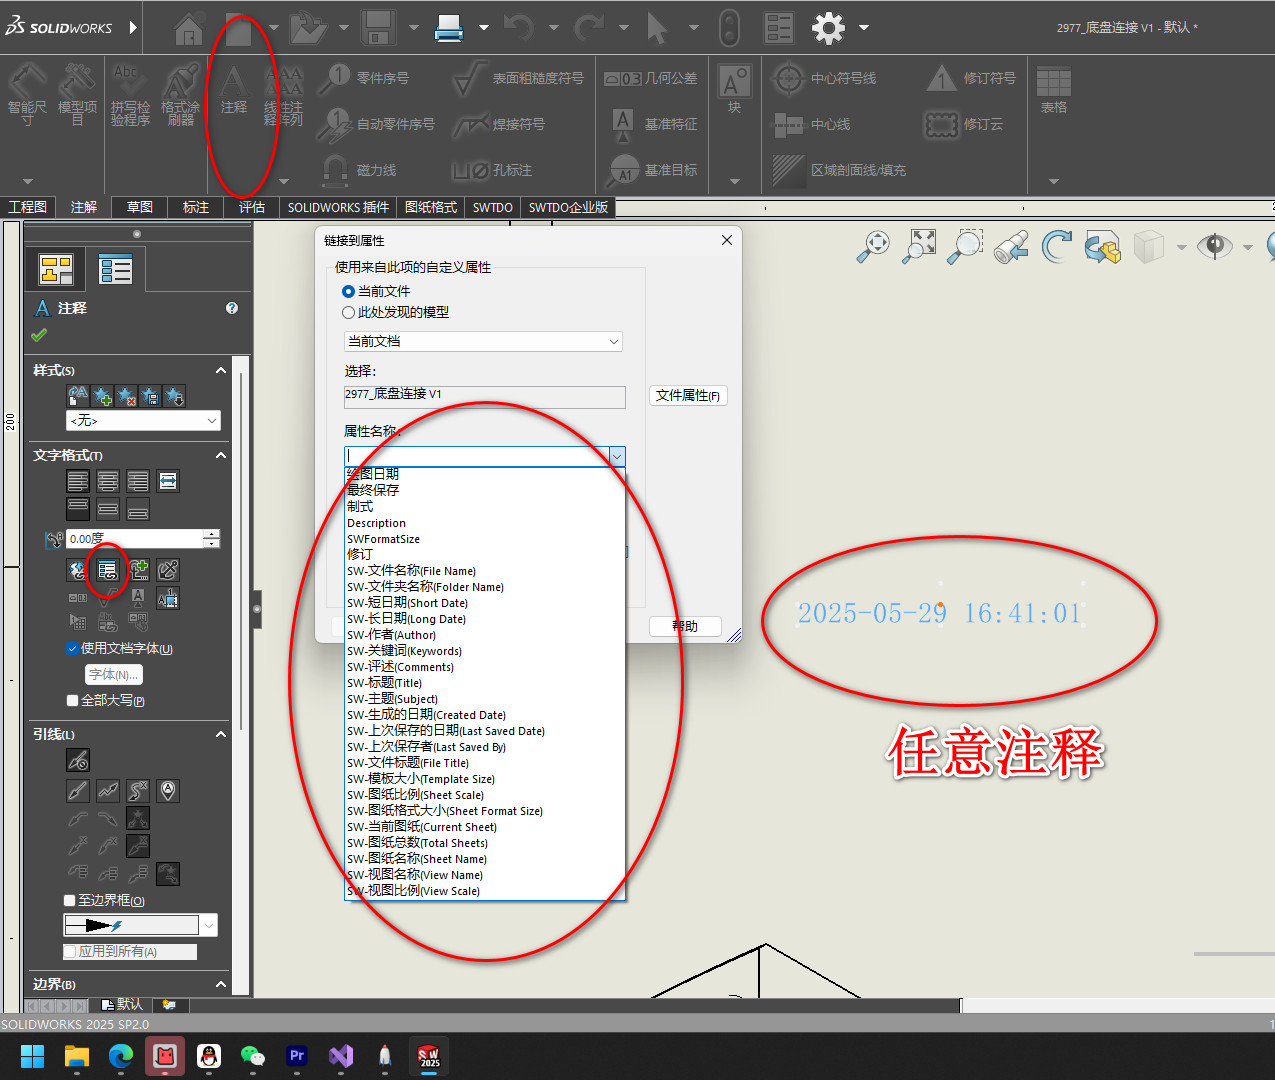Image resolution: width=1275 pixels, height=1080 pixels.
Task: Click the Geometric Tolerance (几何公差) tool
Action: click(x=651, y=78)
